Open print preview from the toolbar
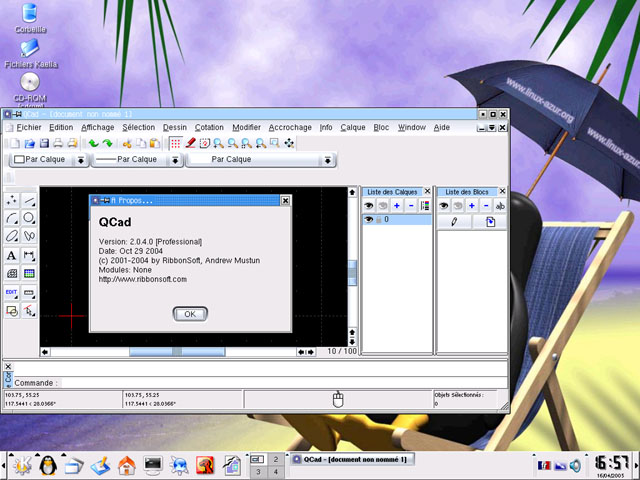 point(73,143)
